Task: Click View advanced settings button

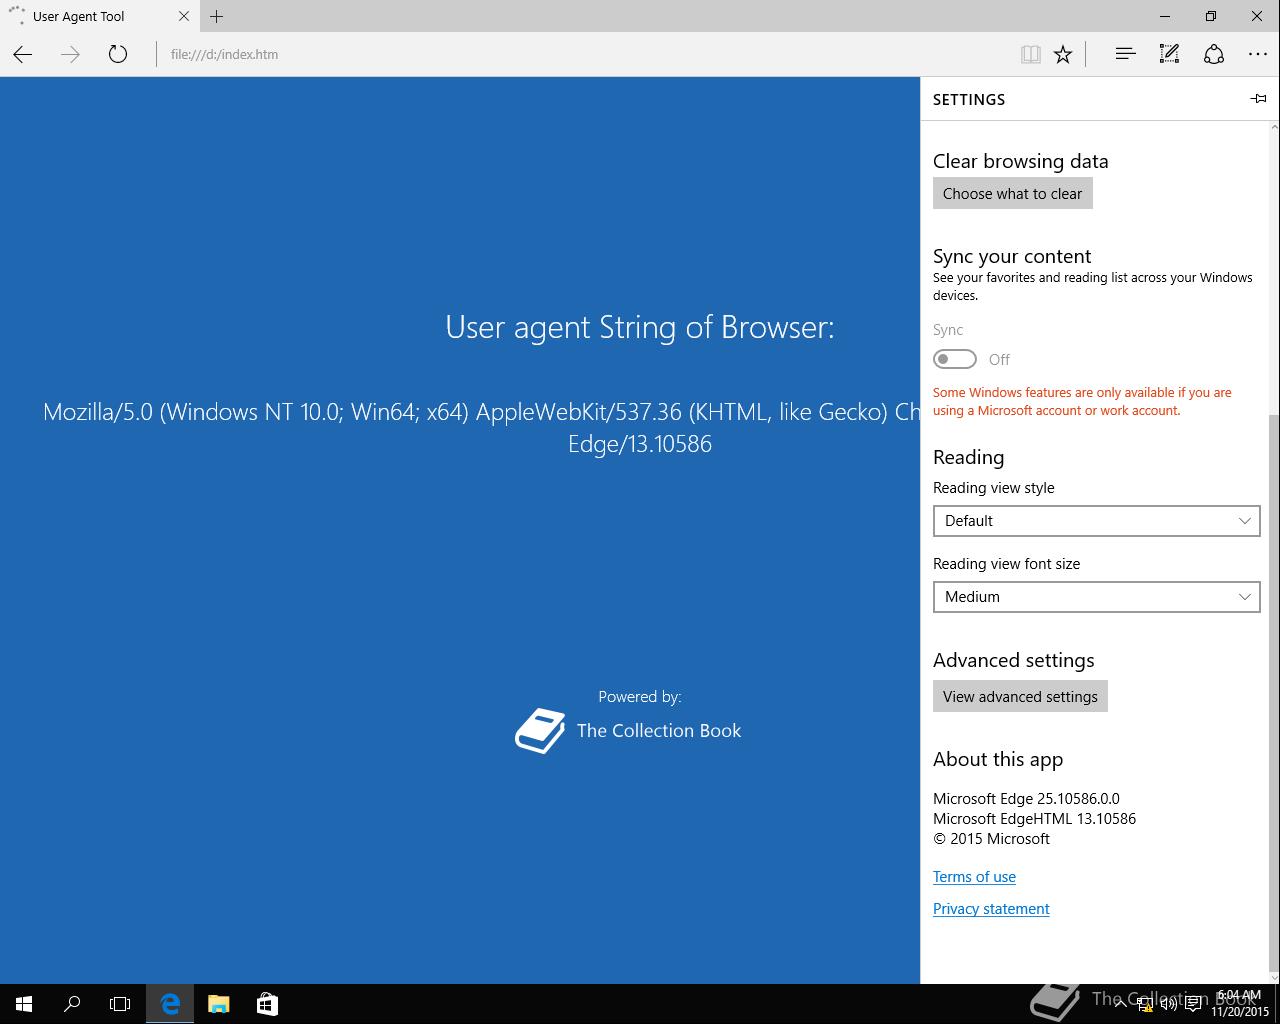Action: 1020,696
